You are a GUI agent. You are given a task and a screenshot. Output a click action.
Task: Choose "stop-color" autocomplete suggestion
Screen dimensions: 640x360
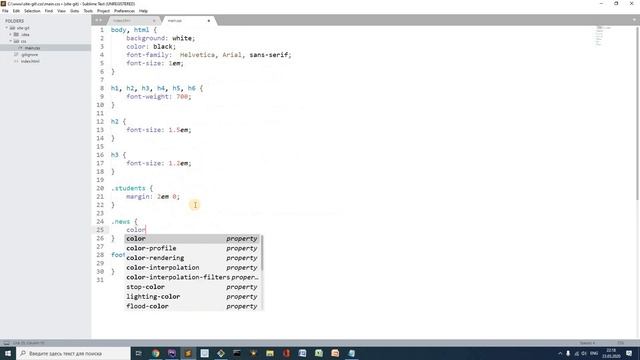pos(192,287)
